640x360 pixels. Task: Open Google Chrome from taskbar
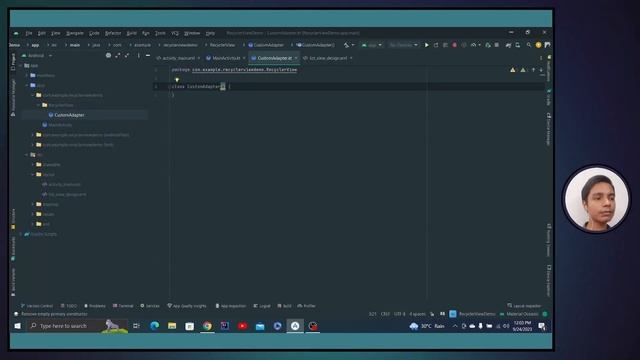pyautogui.click(x=207, y=326)
